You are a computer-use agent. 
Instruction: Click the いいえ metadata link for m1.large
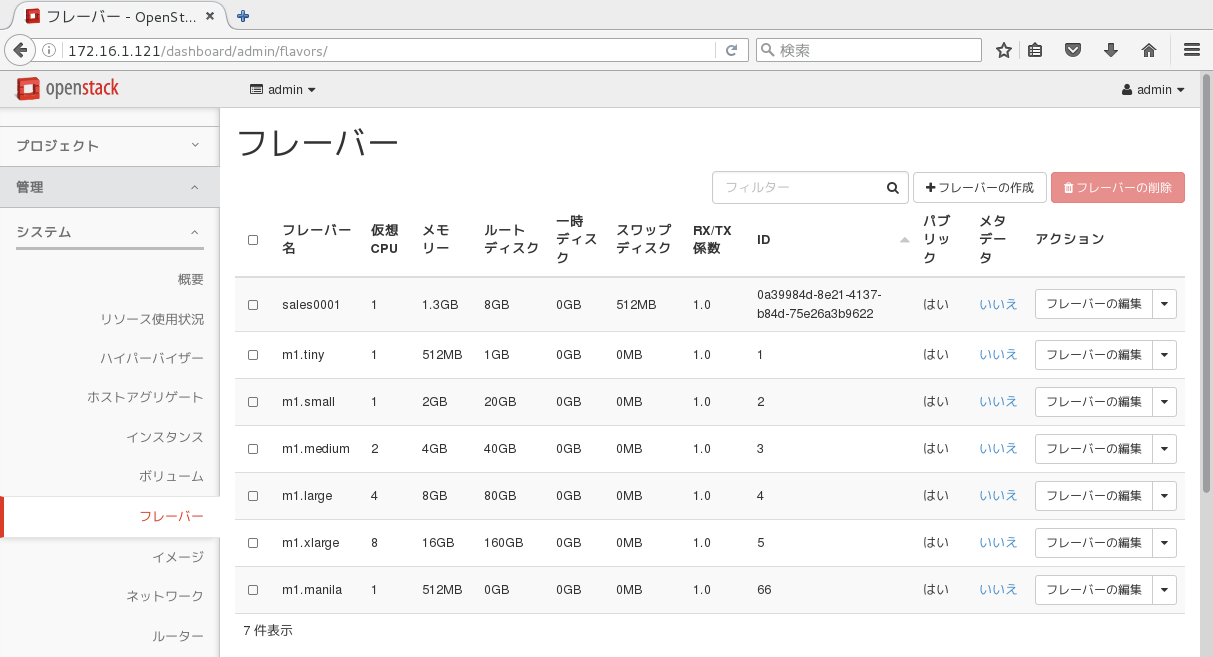pyautogui.click(x=997, y=496)
